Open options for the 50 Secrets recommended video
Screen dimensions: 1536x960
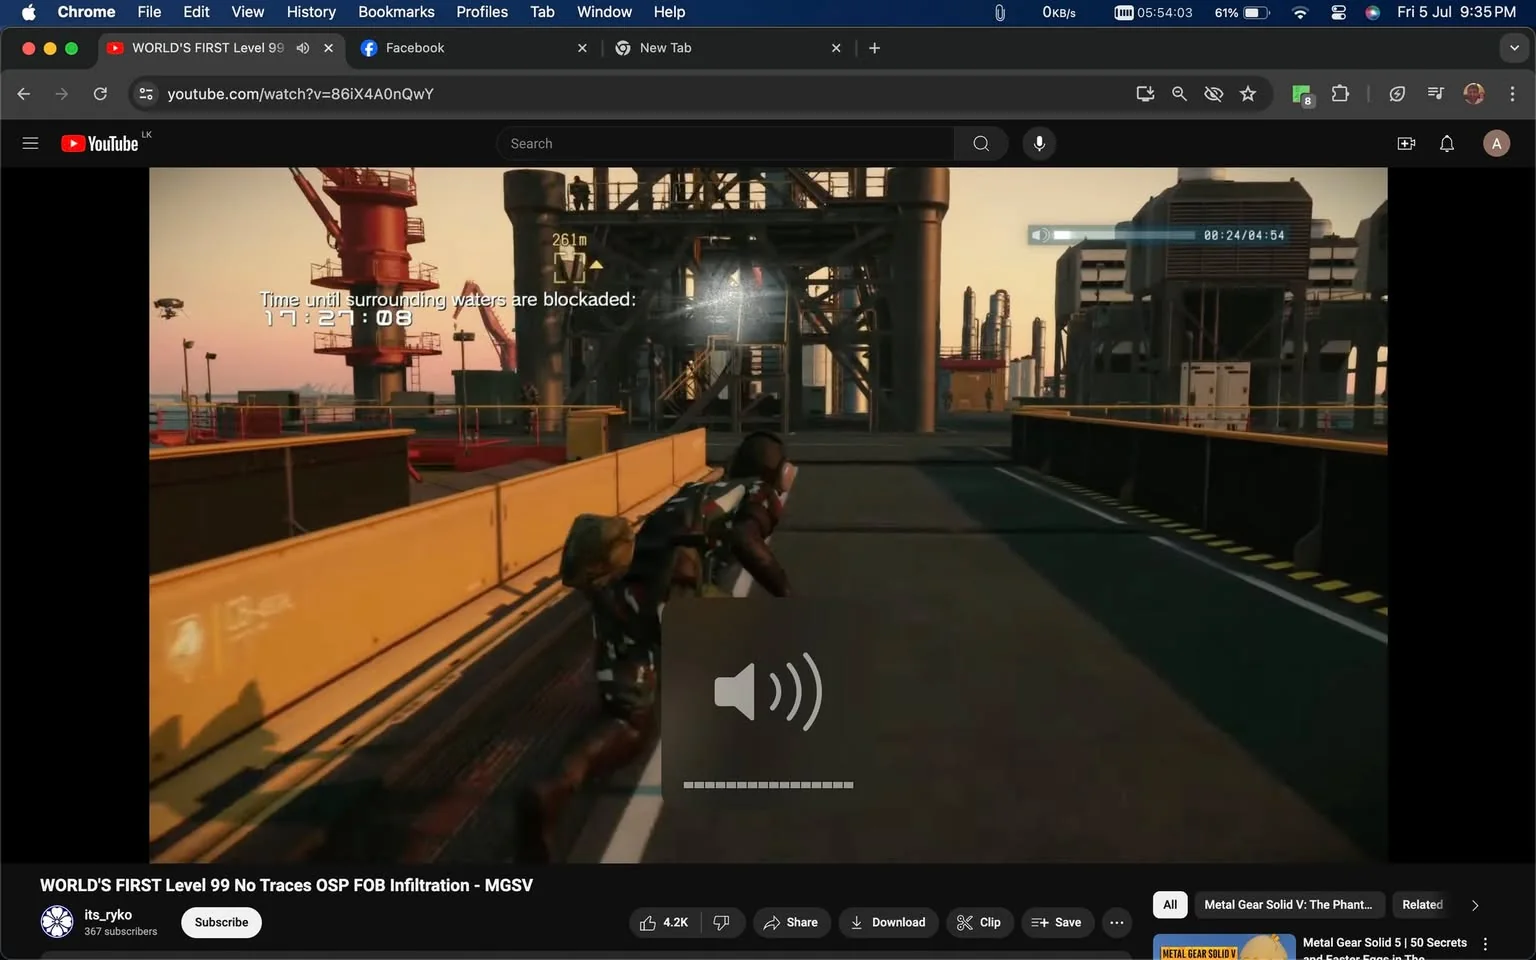click(1485, 944)
